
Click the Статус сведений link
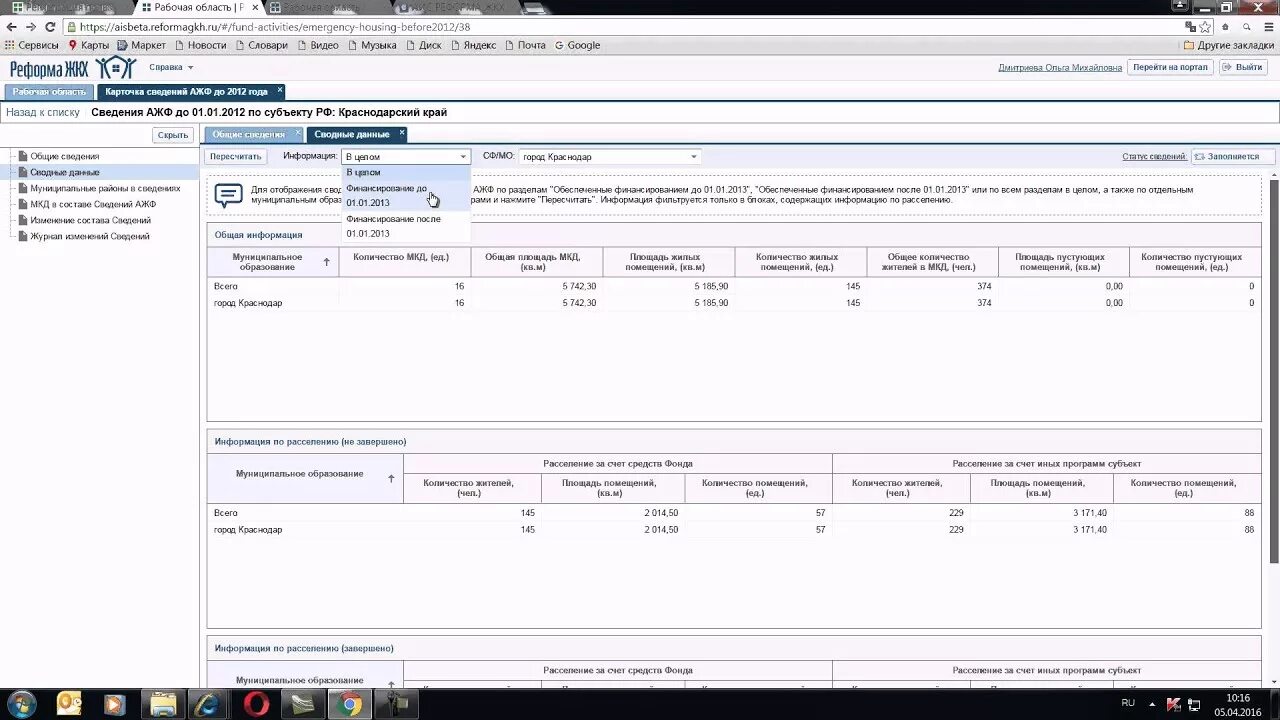pyautogui.click(x=1154, y=157)
